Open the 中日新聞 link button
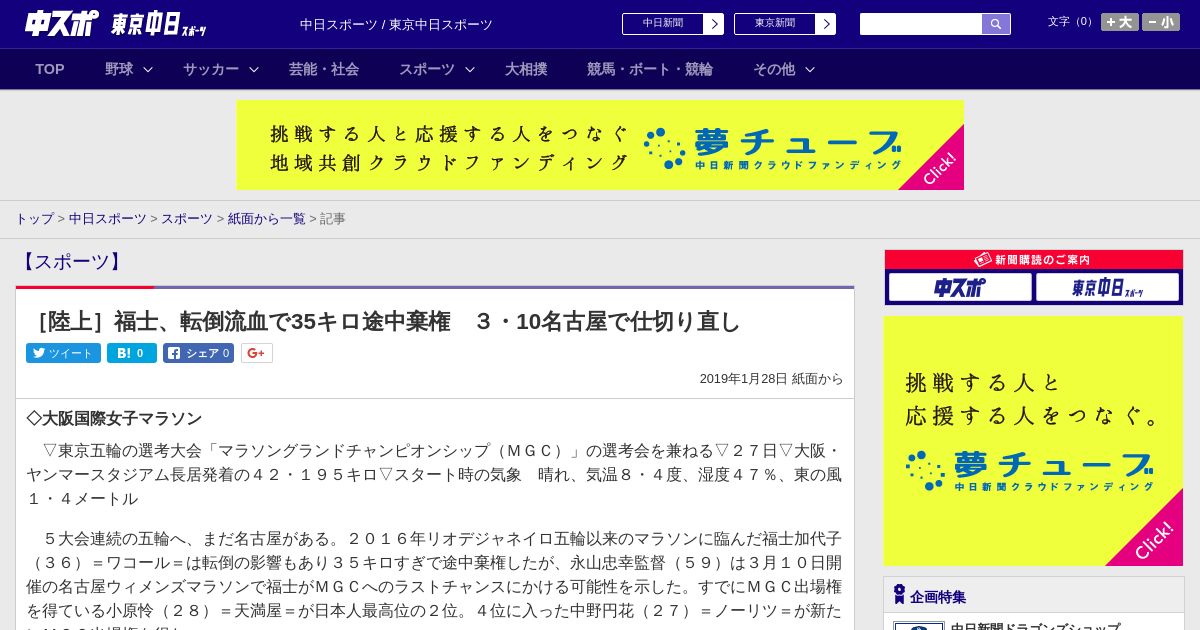Image resolution: width=1200 pixels, height=630 pixels. click(x=663, y=24)
